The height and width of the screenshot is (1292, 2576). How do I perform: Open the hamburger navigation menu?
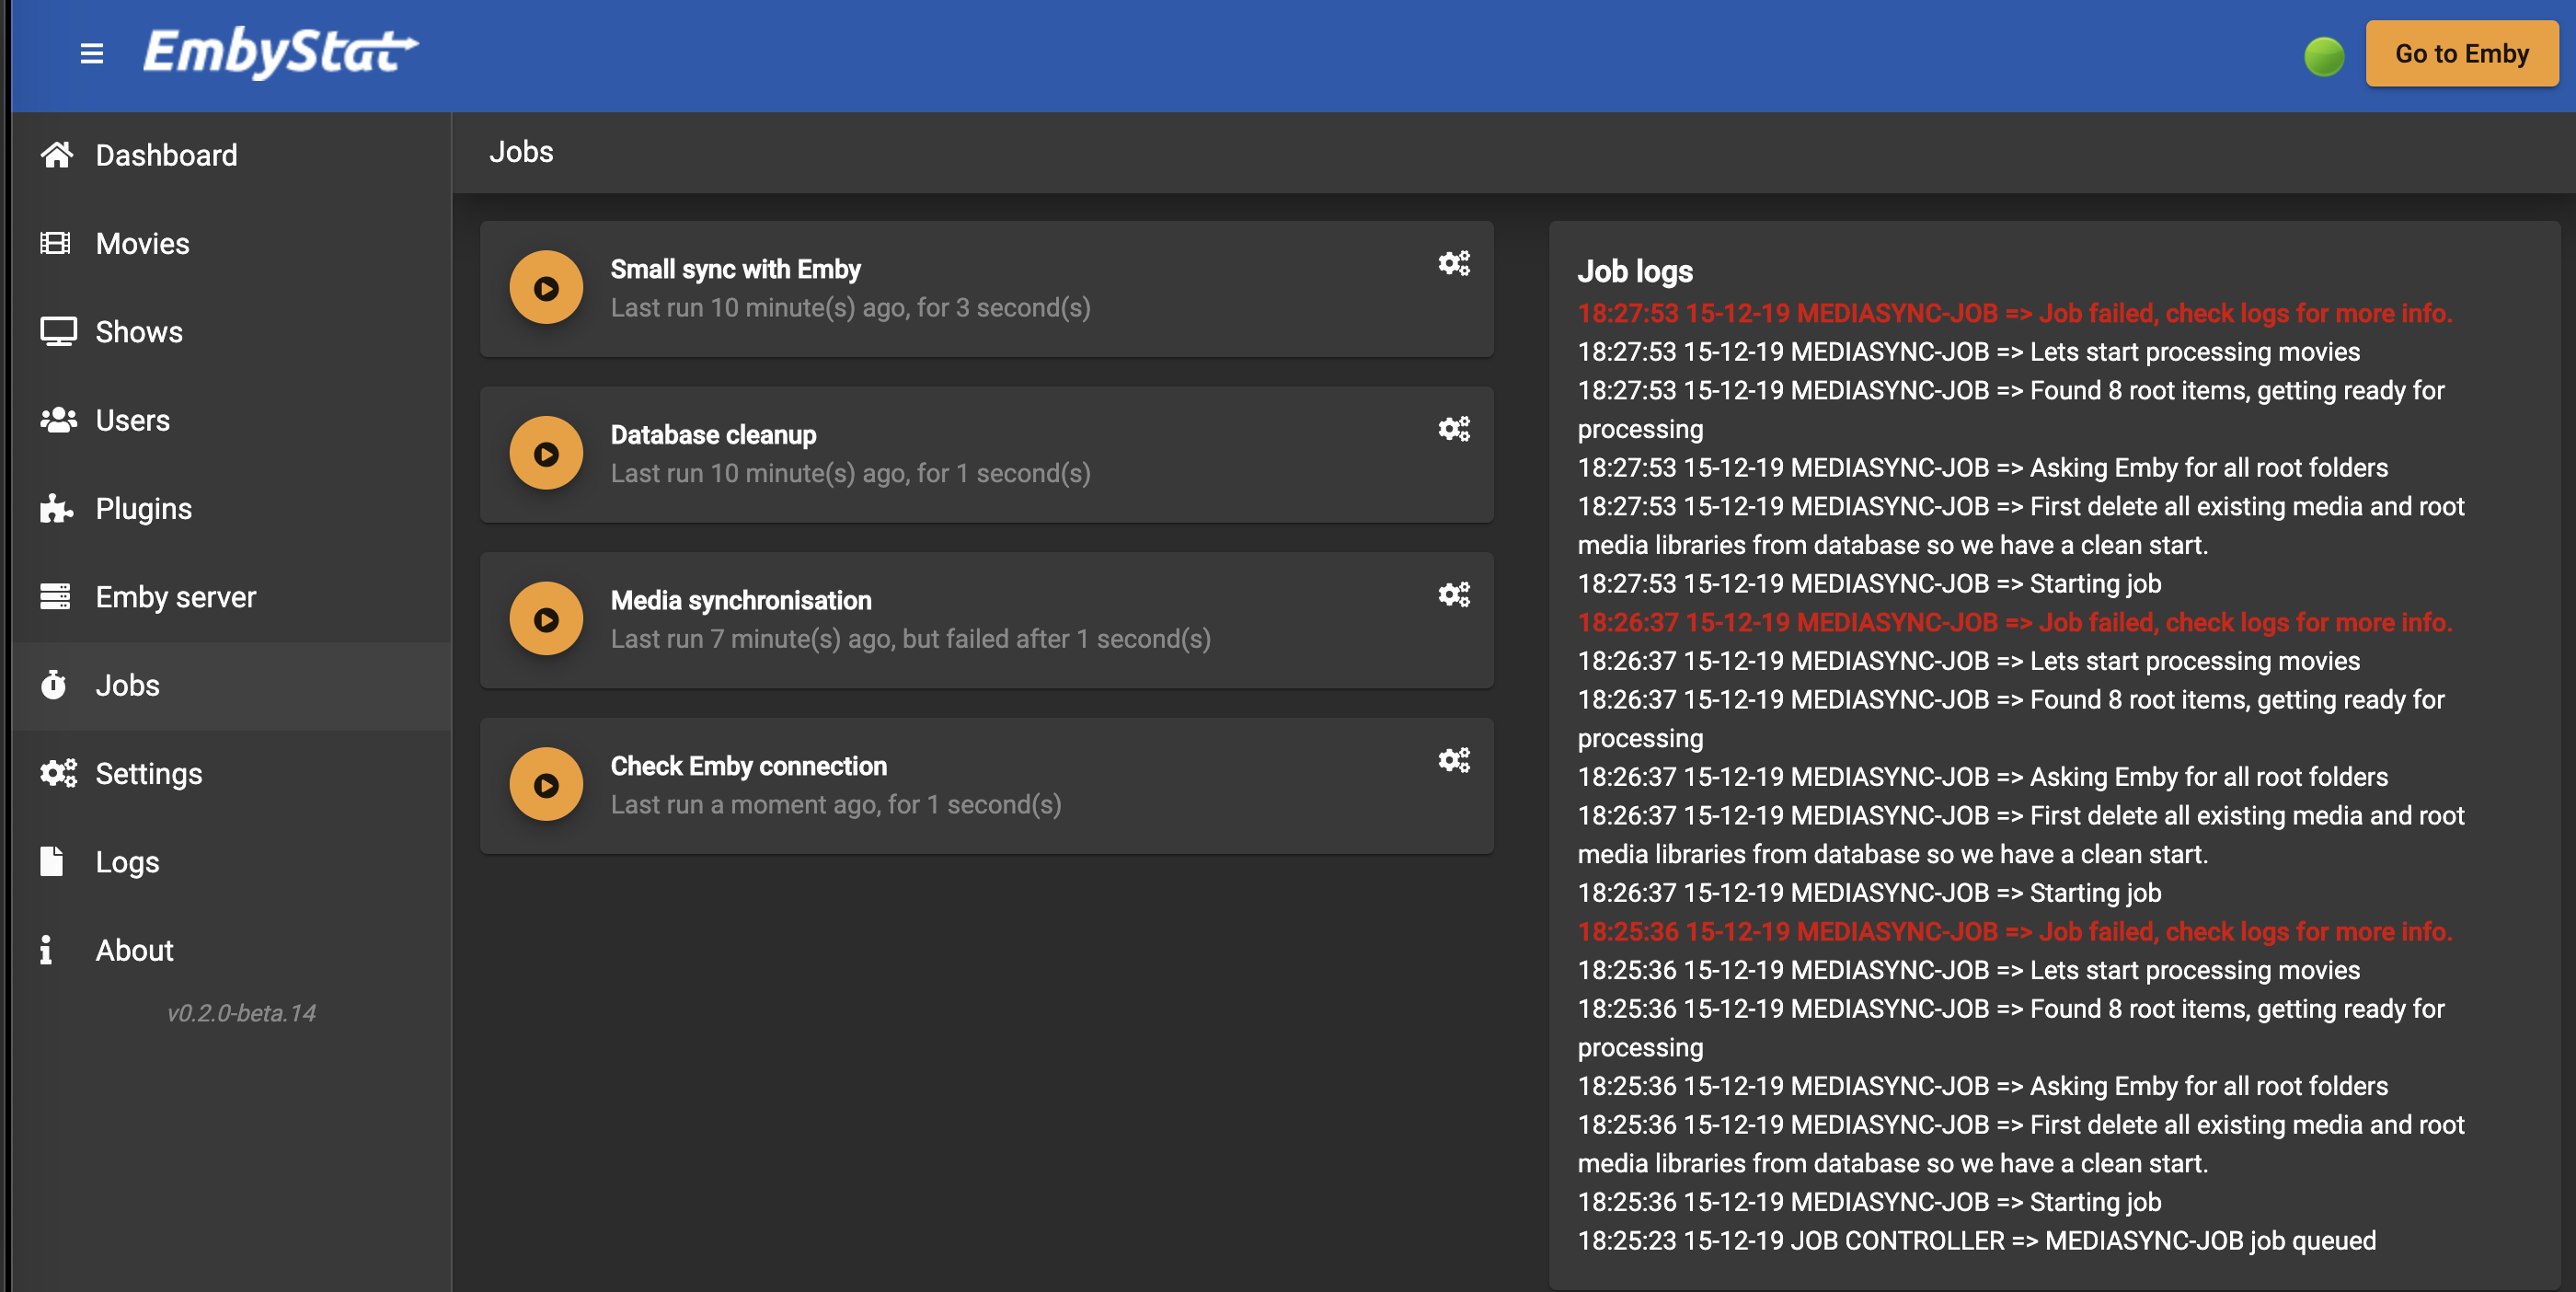(x=93, y=54)
